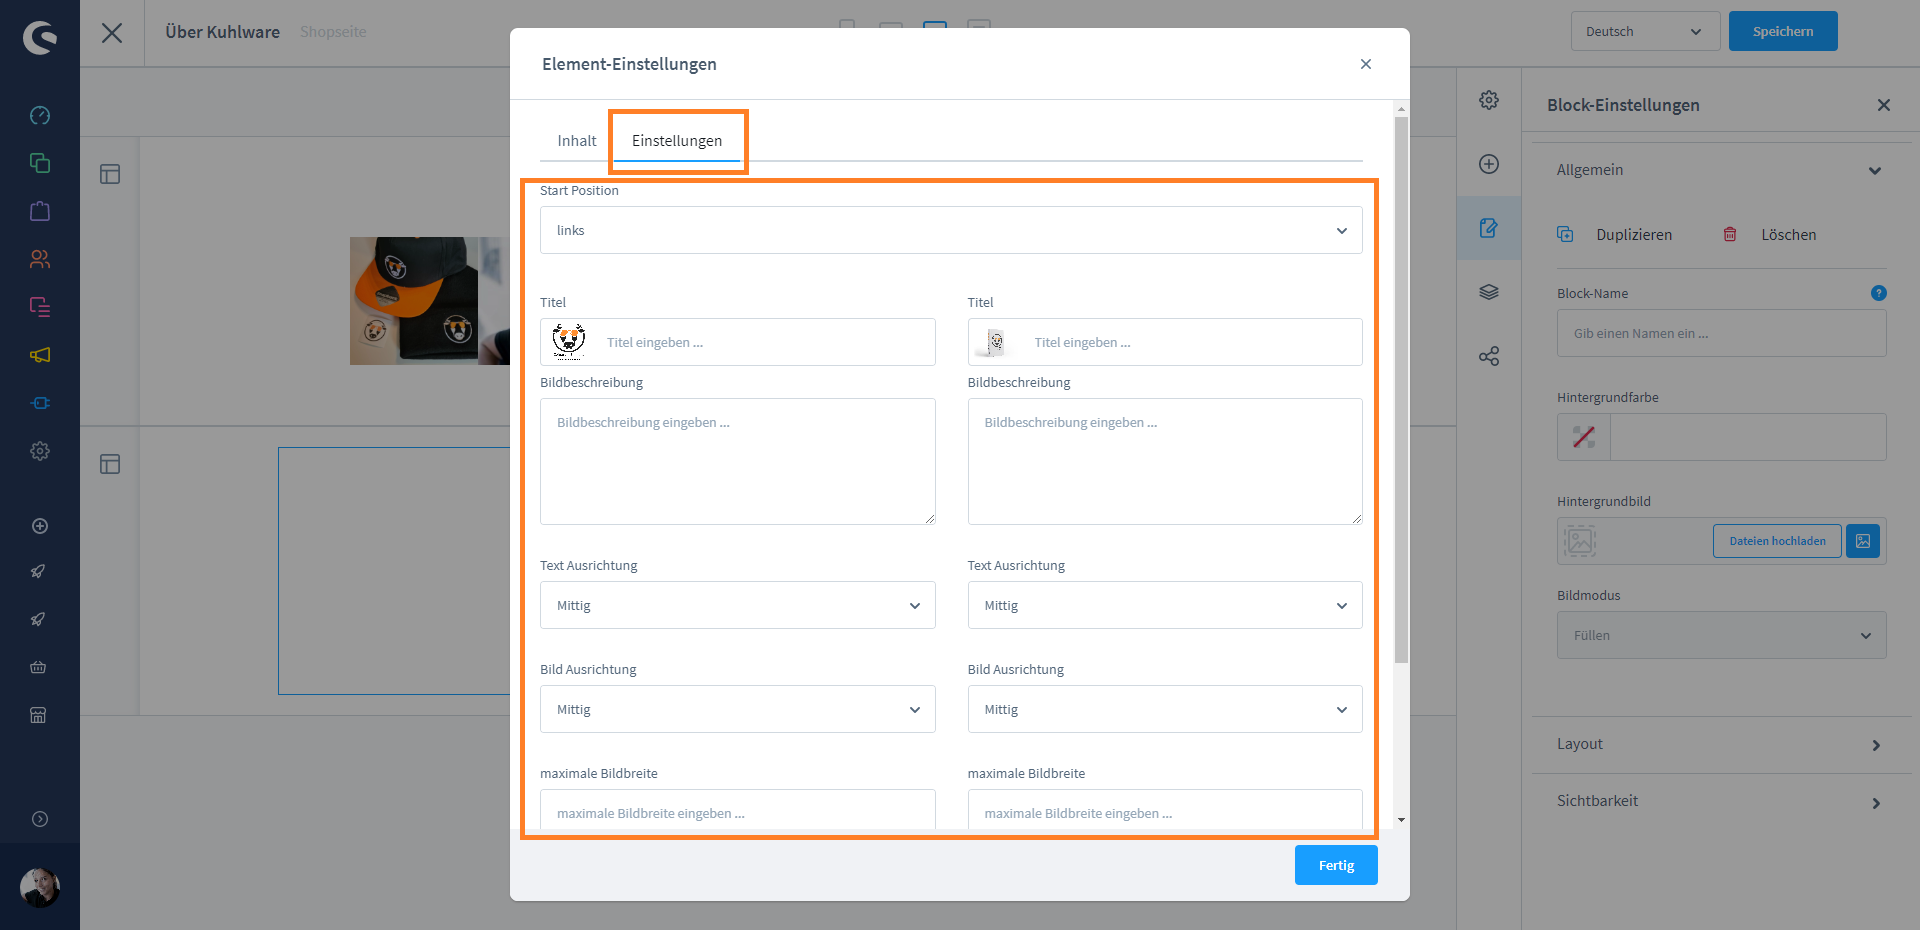
Task: Open the Extensions plug icon in sidebar
Action: pyautogui.click(x=40, y=403)
